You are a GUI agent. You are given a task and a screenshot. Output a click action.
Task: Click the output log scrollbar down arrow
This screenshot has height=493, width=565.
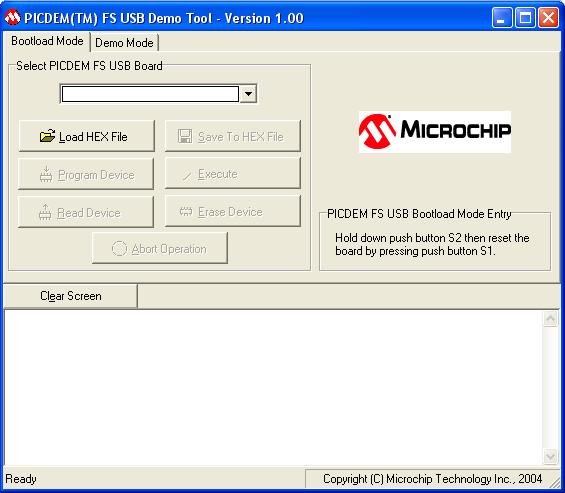click(x=550, y=457)
